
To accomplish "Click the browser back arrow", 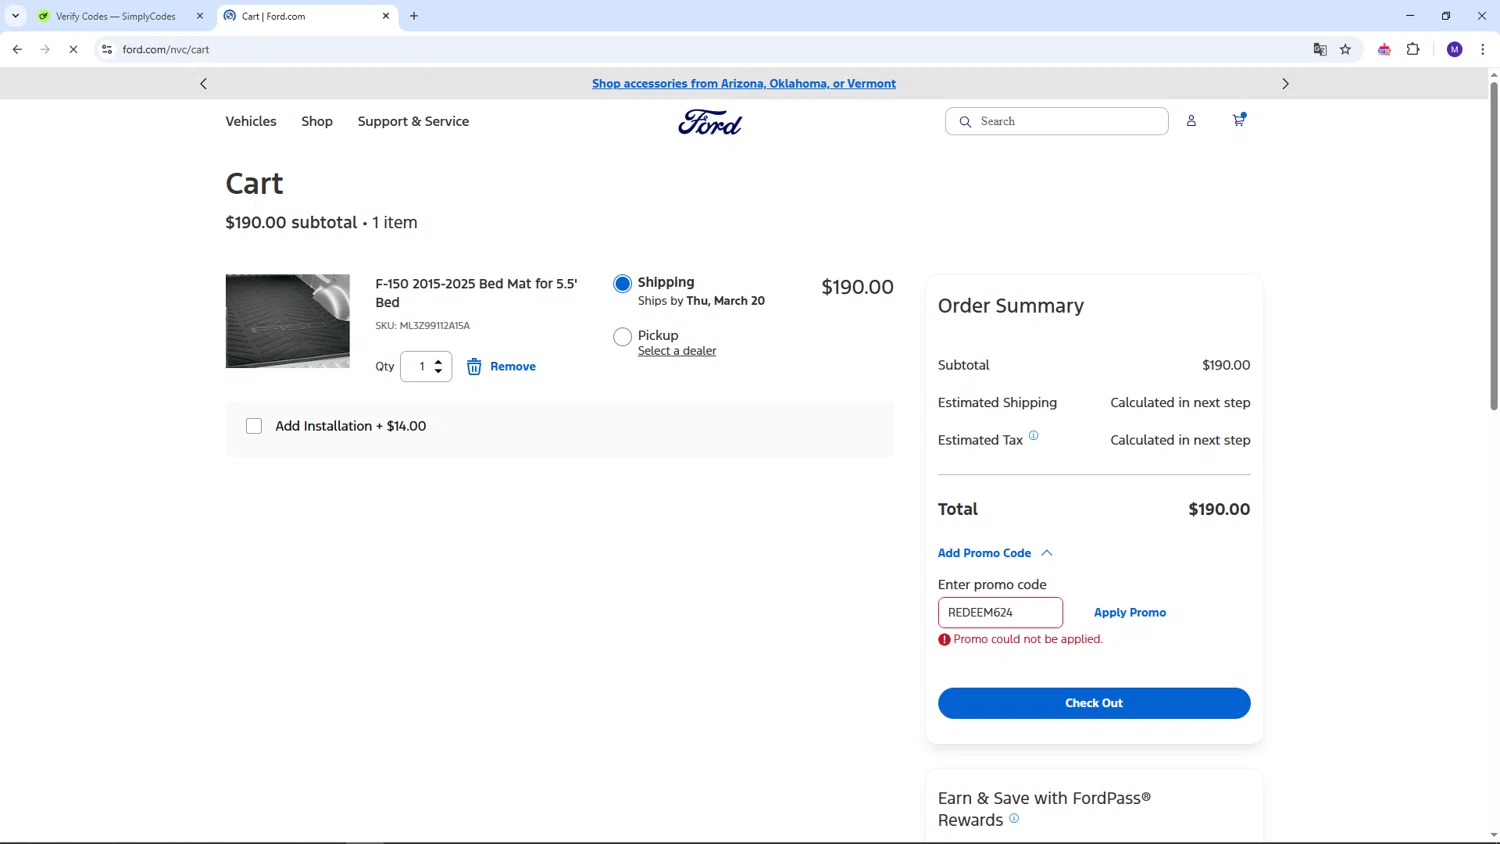I will pyautogui.click(x=17, y=49).
